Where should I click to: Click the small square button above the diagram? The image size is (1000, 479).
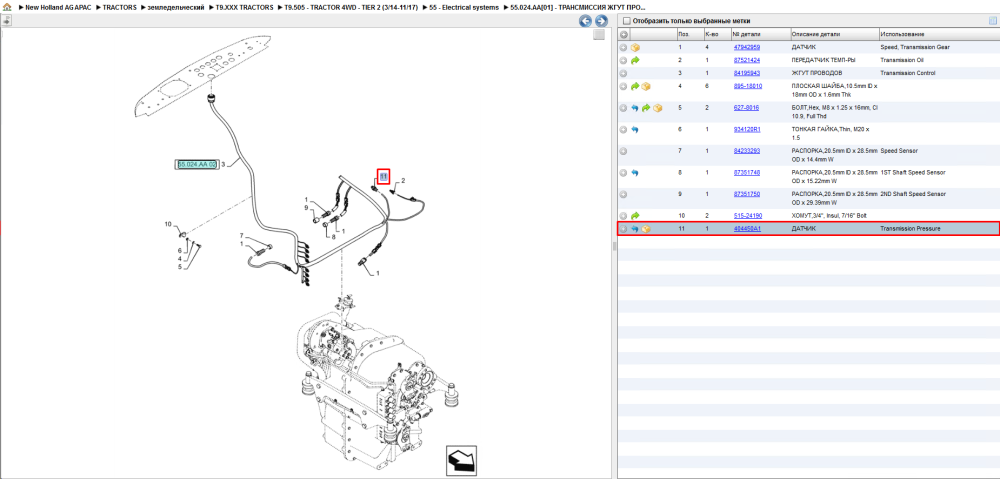(x=598, y=35)
